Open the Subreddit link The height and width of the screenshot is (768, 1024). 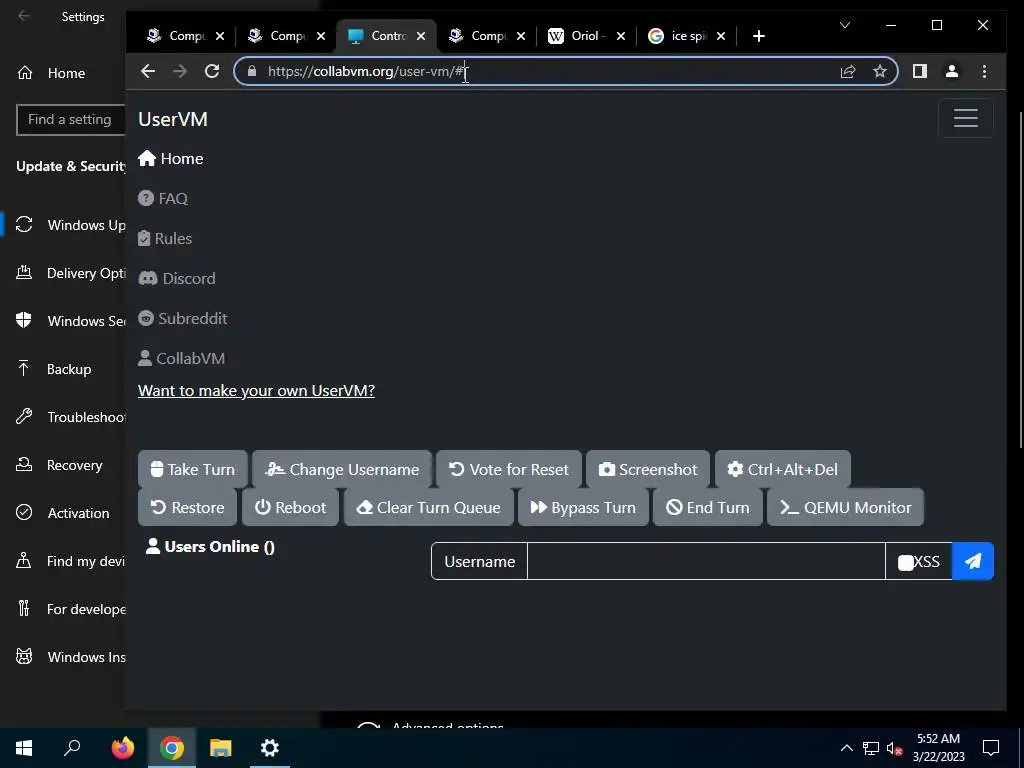click(x=183, y=318)
